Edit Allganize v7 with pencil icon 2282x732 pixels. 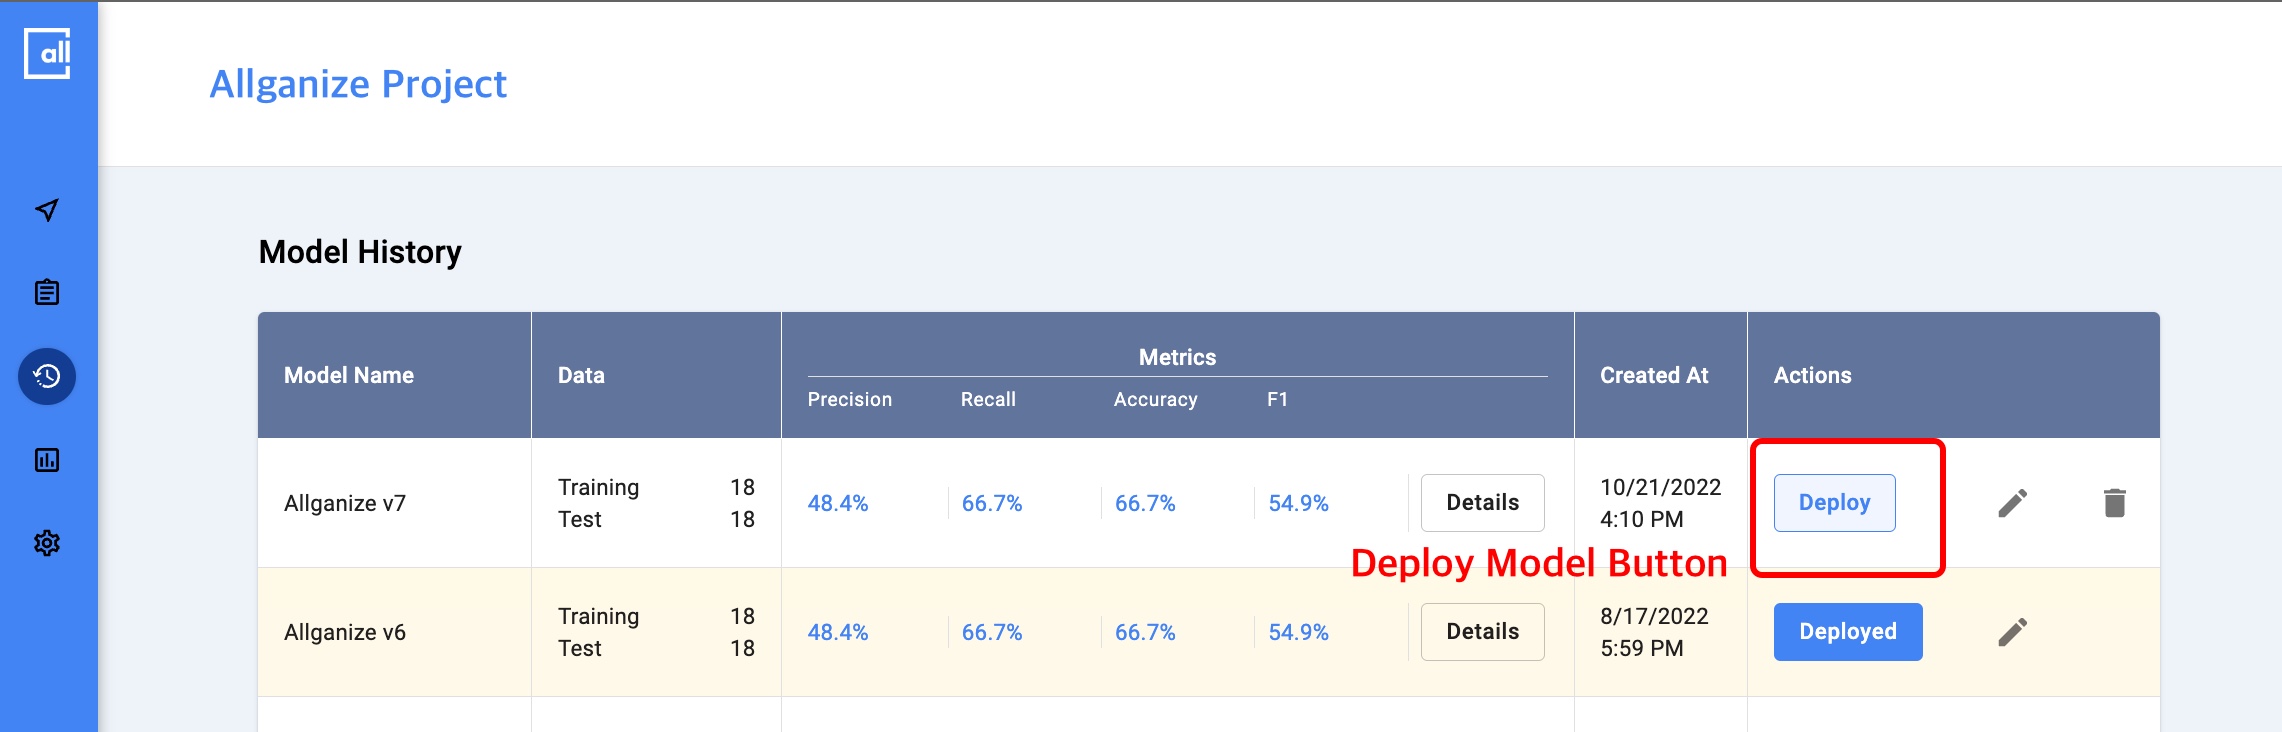(2012, 503)
